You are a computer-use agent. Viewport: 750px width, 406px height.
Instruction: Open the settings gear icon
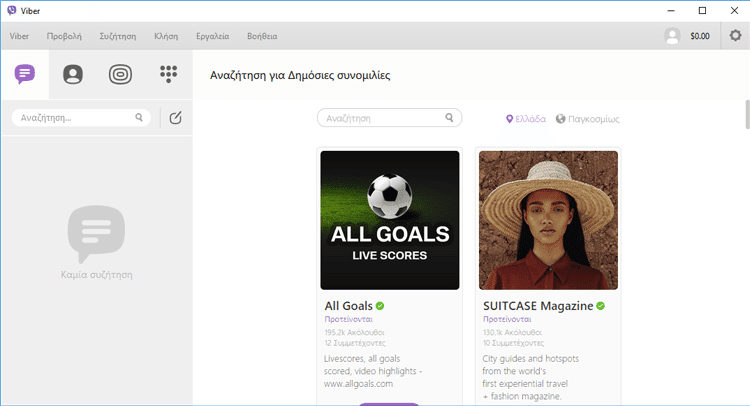735,35
